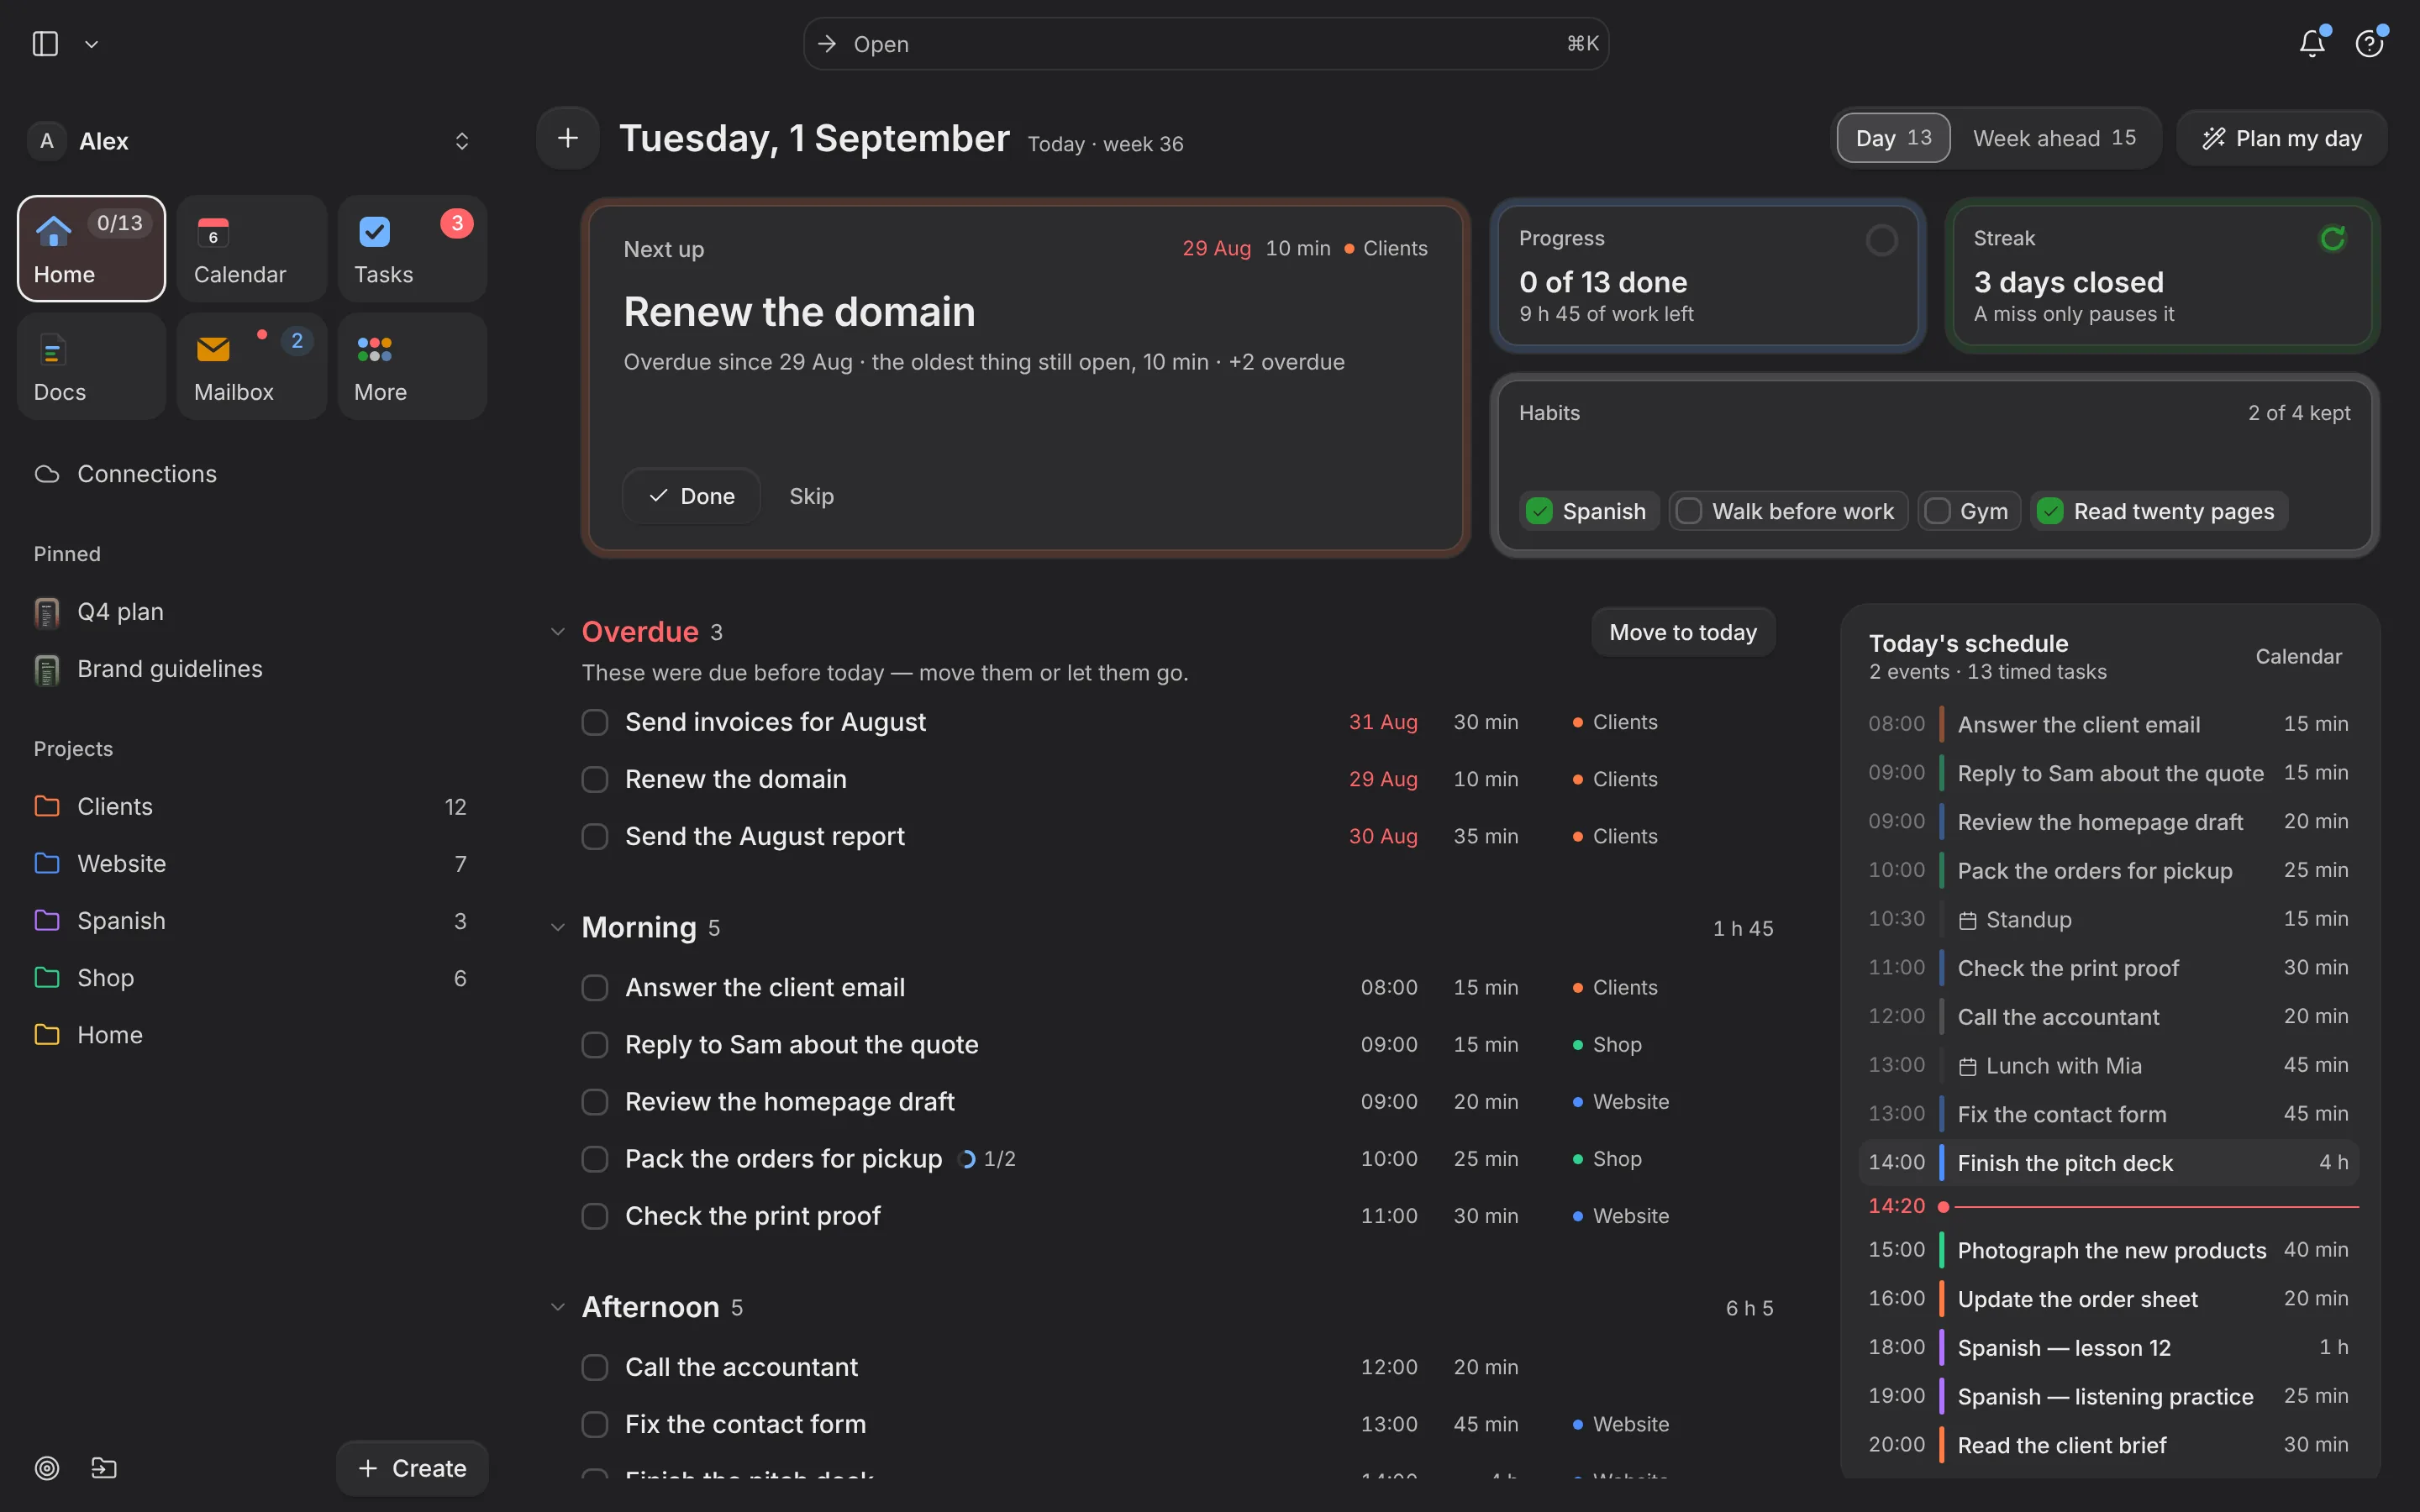Mark Call the accountant as complete

(x=595, y=1367)
